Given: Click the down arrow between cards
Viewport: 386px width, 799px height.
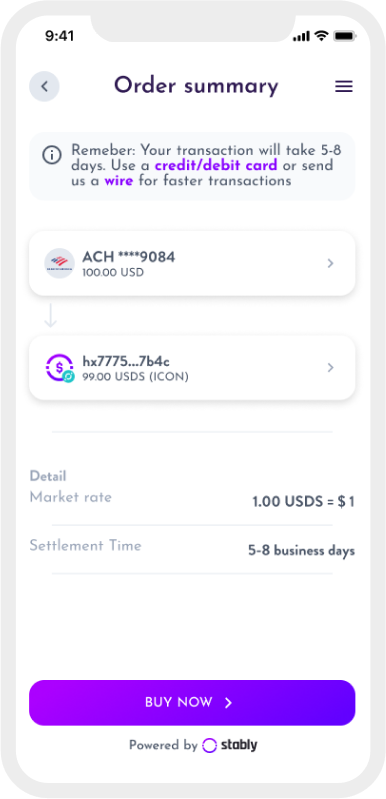Looking at the screenshot, I should [x=50, y=316].
